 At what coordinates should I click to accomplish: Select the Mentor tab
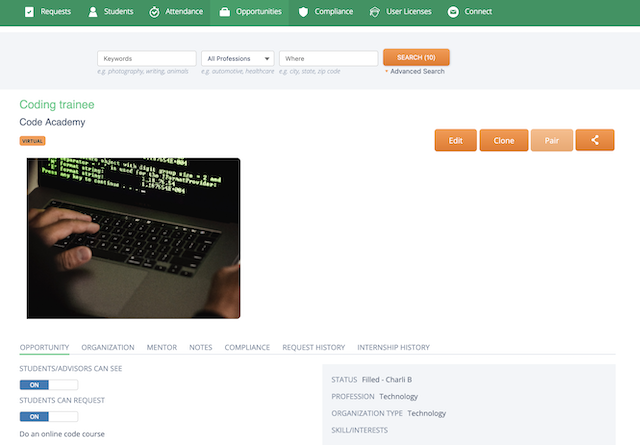click(161, 347)
